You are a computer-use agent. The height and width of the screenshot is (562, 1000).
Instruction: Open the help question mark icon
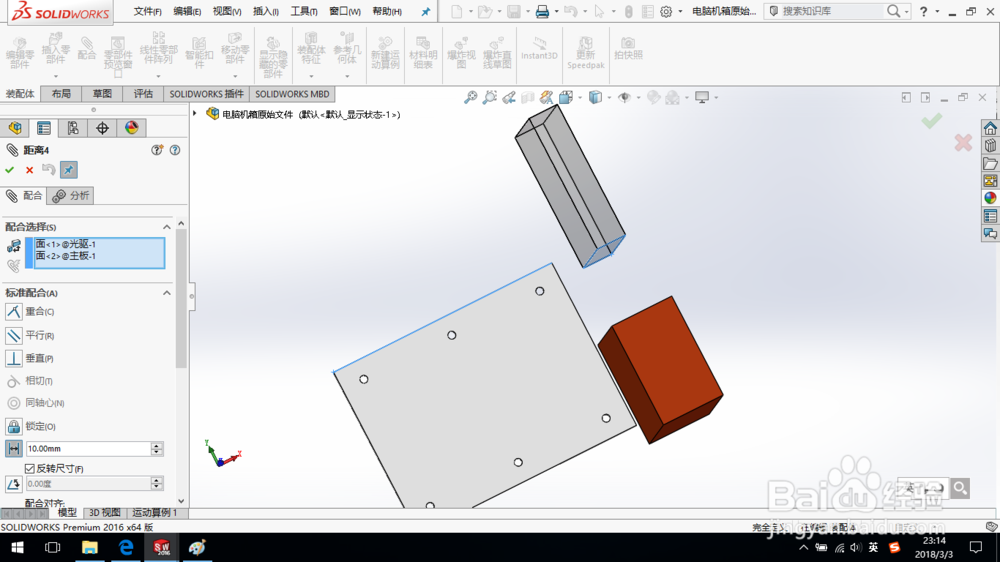coord(175,150)
